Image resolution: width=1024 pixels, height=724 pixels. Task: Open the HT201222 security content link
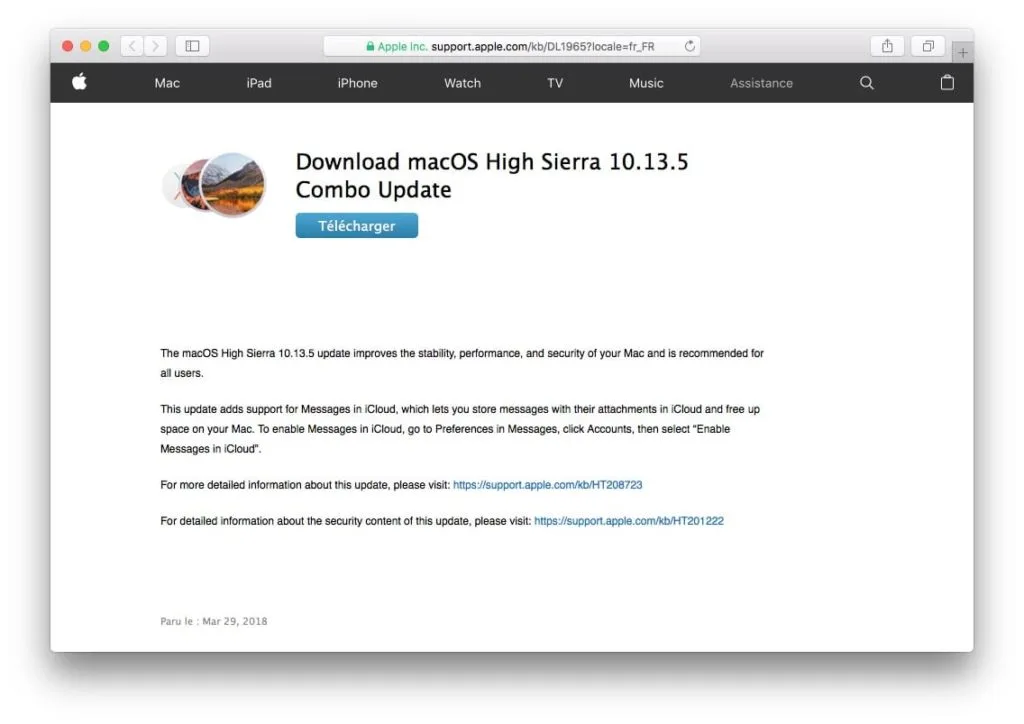(628, 520)
